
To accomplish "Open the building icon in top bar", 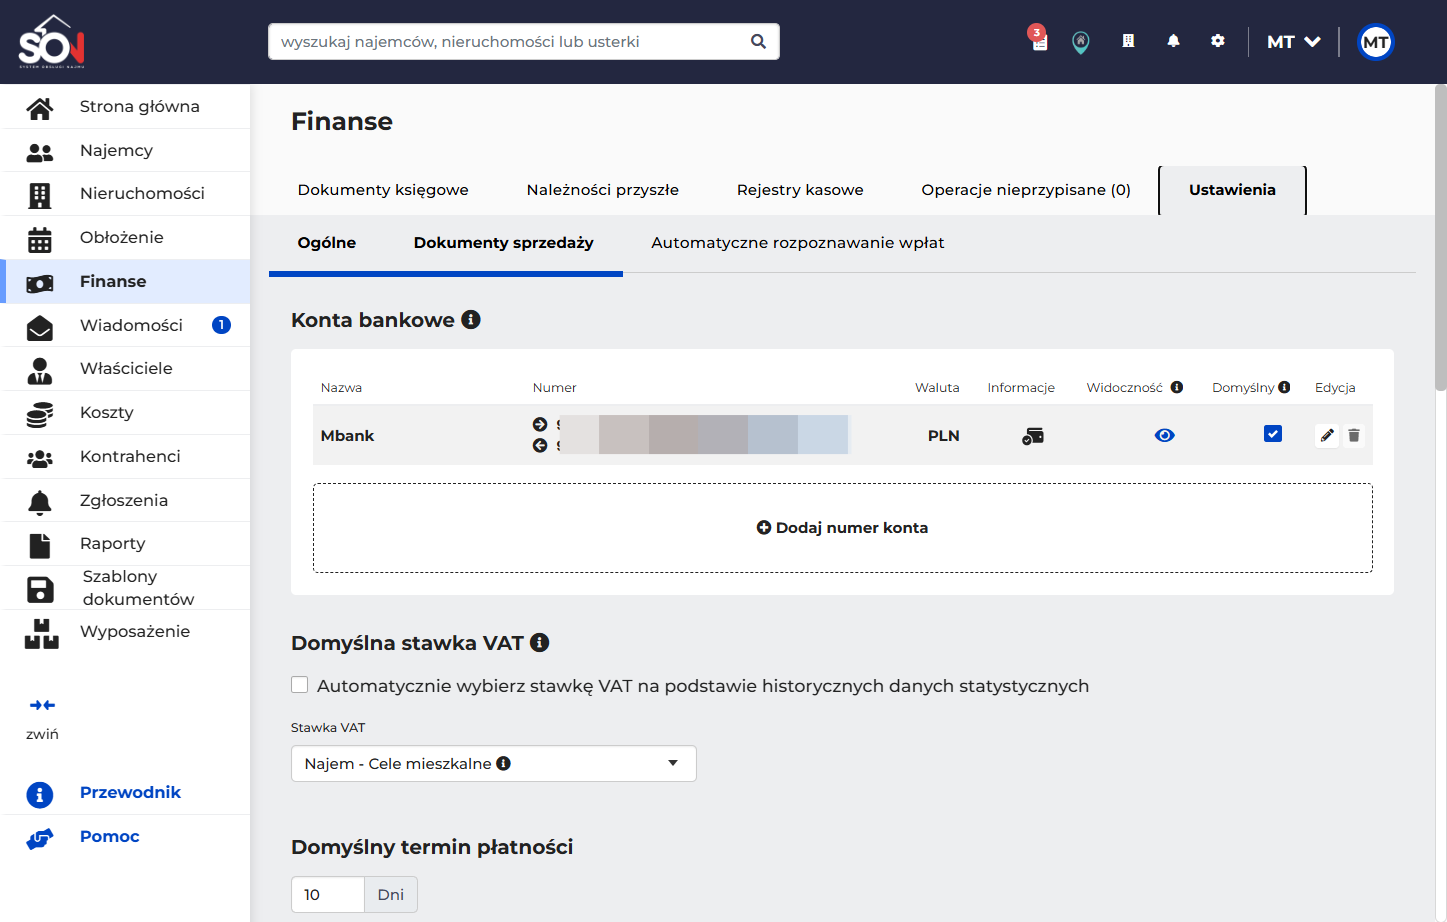I will 1128,41.
